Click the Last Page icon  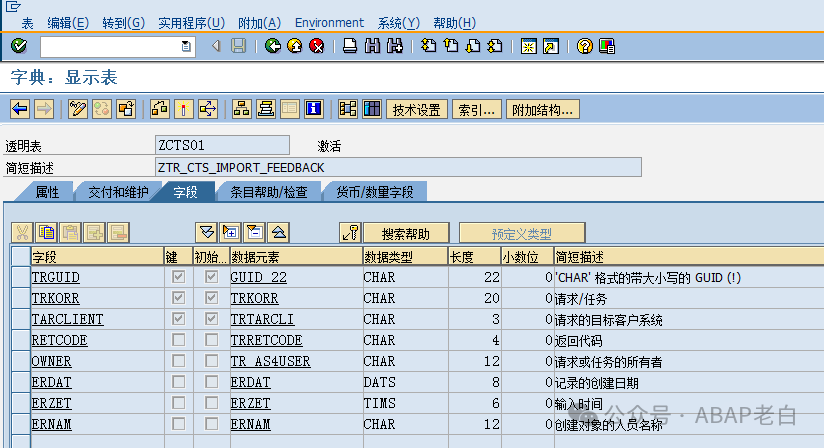tap(495, 46)
